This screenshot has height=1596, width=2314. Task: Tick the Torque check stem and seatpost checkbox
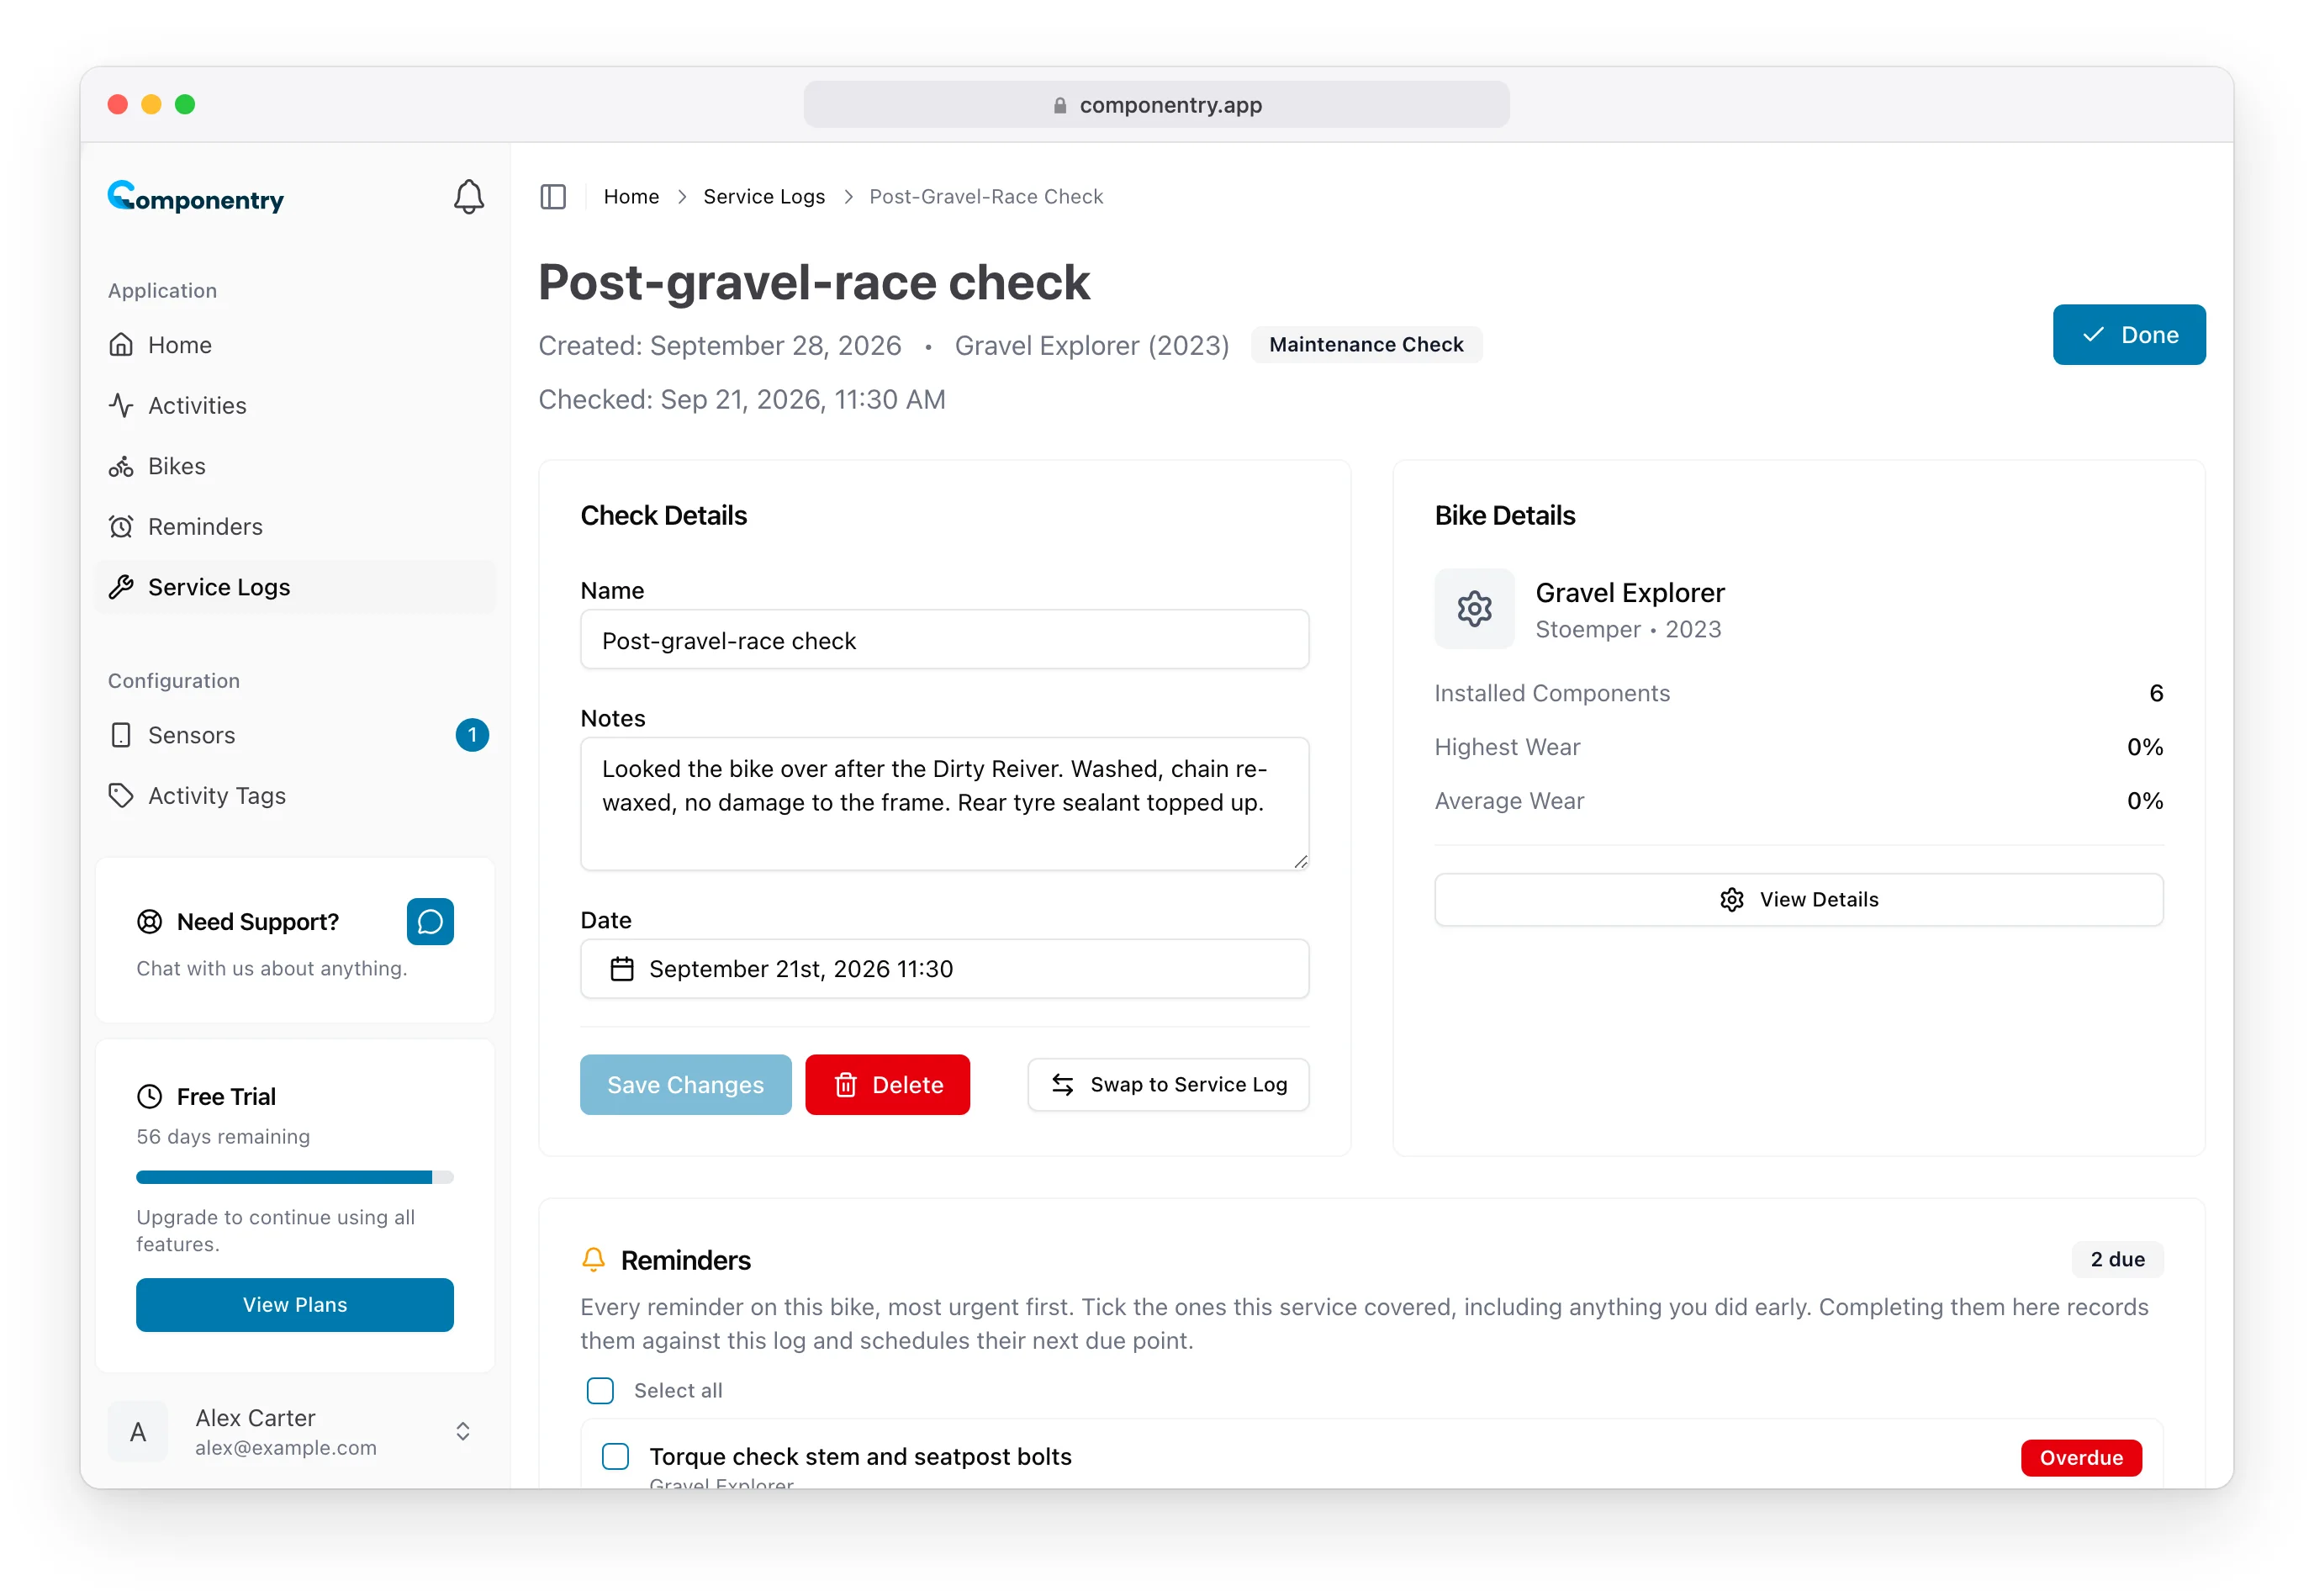coord(615,1456)
